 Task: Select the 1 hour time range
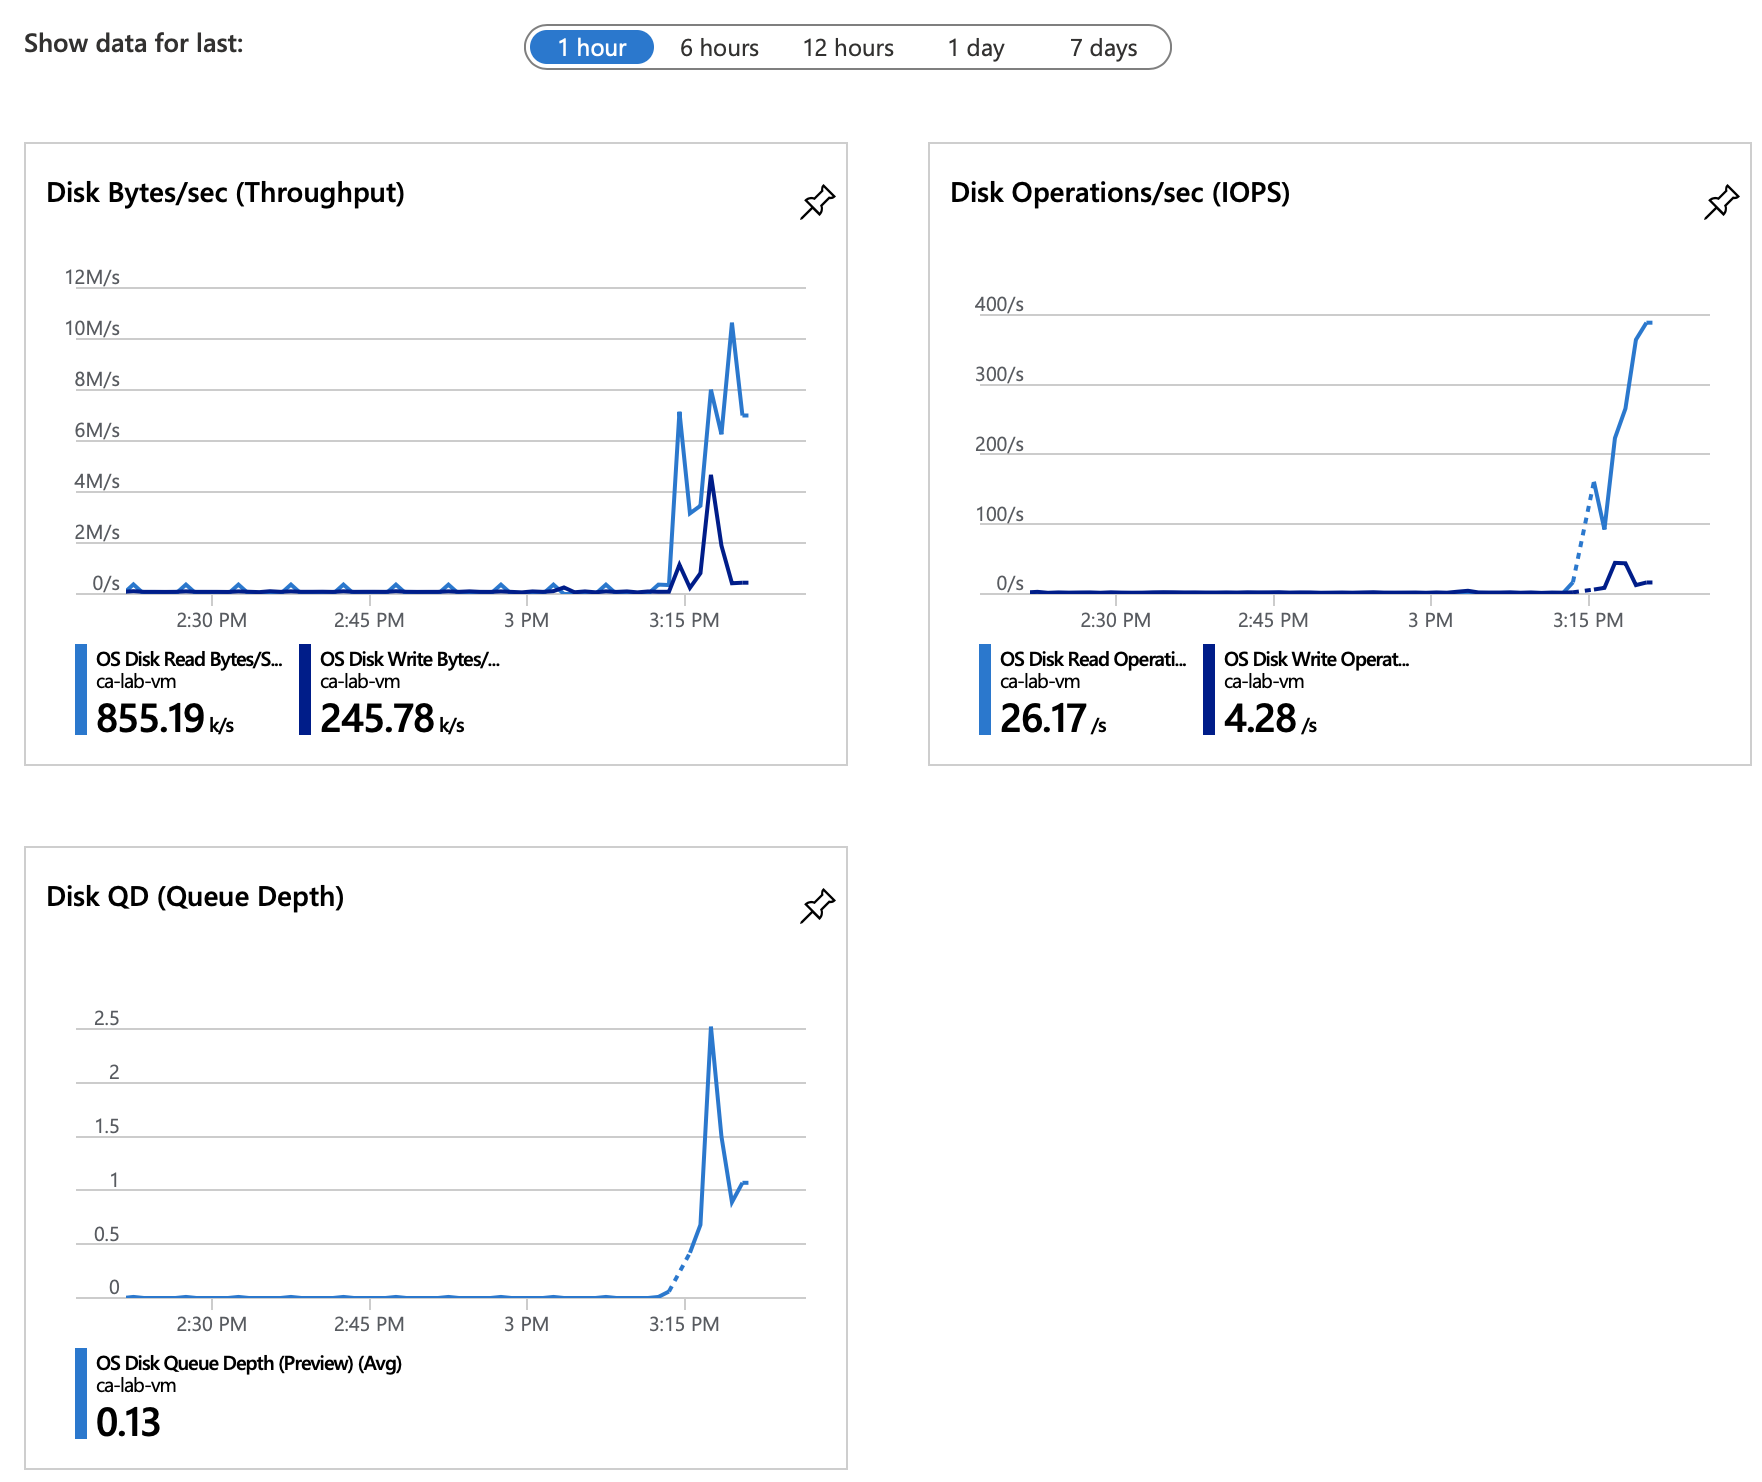(x=591, y=48)
